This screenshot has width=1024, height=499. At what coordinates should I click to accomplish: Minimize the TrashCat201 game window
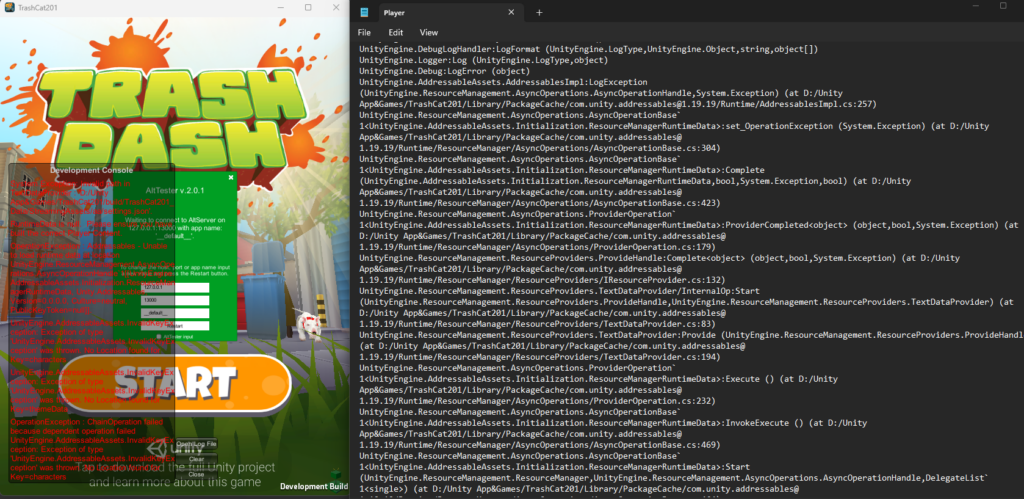coord(281,7)
